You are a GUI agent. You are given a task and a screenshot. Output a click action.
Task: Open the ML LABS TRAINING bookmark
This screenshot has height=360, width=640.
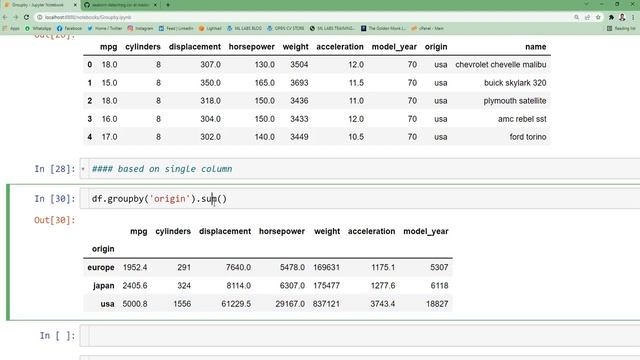pos(332,28)
